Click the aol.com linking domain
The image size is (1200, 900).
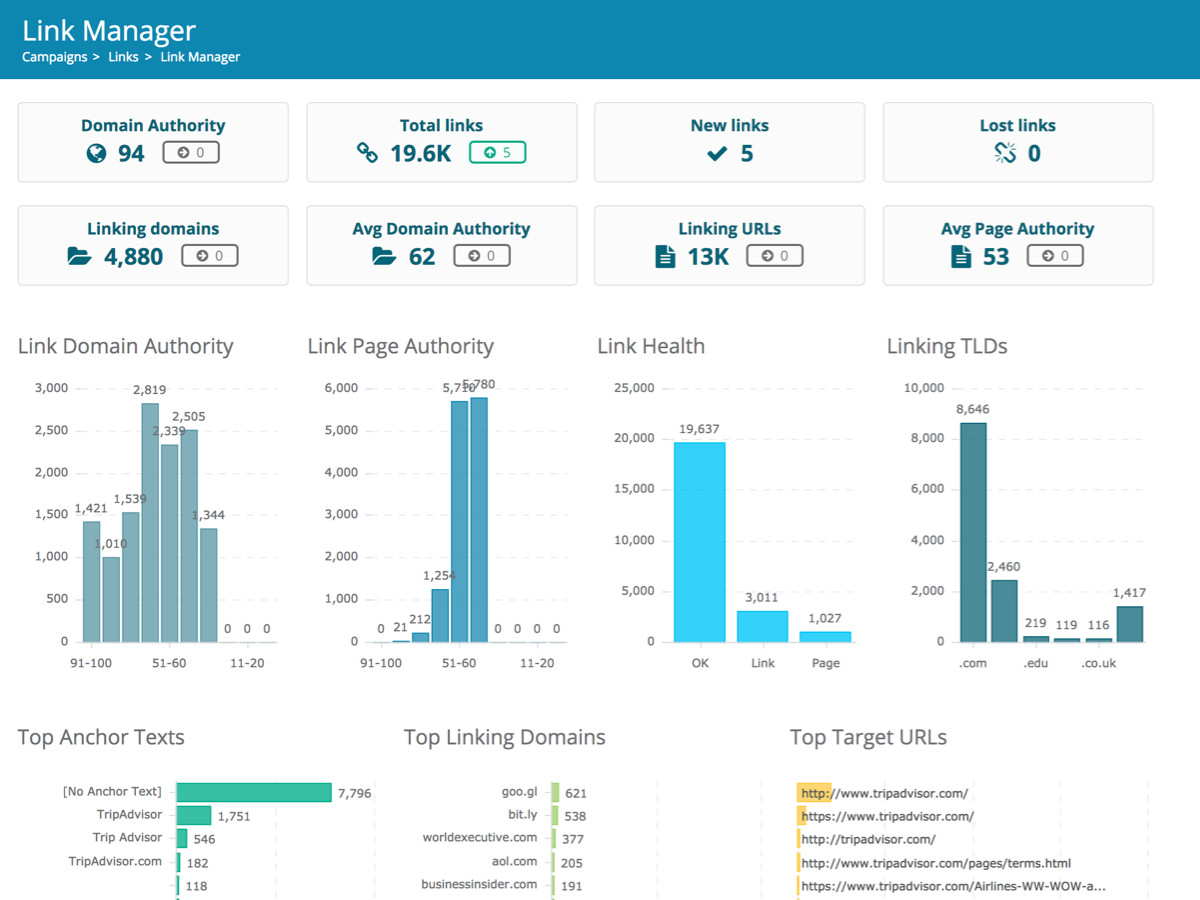pyautogui.click(x=514, y=861)
